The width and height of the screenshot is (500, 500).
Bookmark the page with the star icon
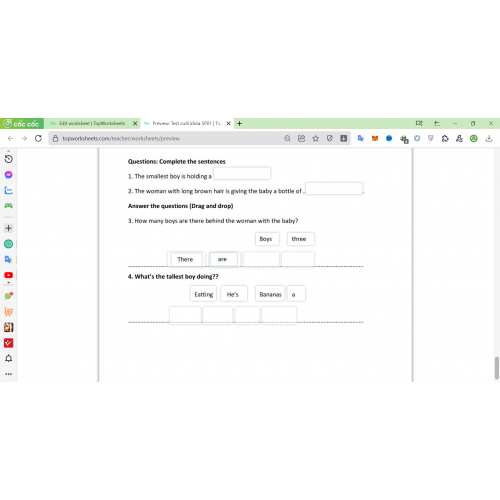click(315, 138)
